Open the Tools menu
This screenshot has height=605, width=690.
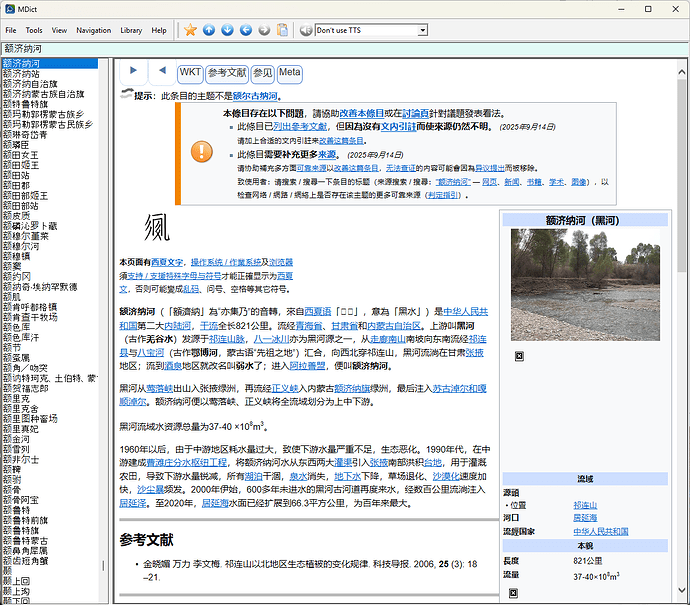(x=34, y=31)
